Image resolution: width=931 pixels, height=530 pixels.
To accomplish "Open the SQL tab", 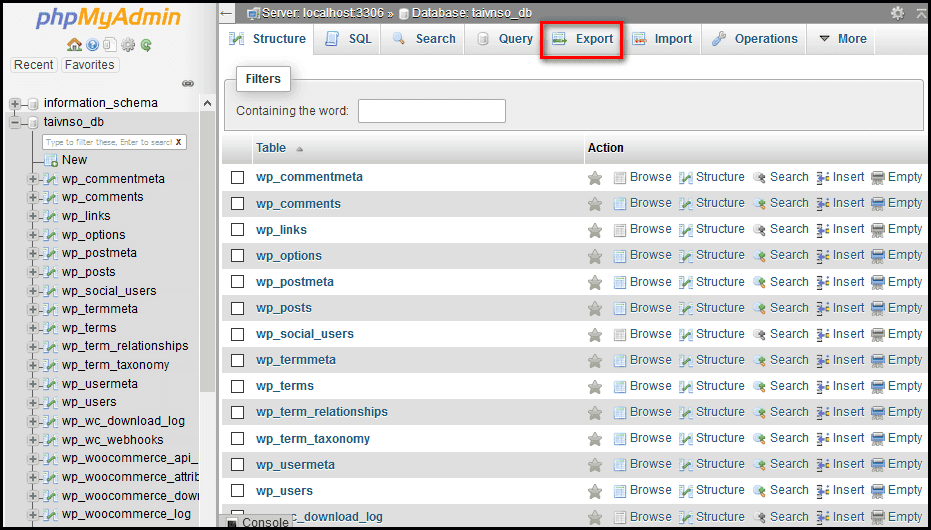I will pos(348,39).
